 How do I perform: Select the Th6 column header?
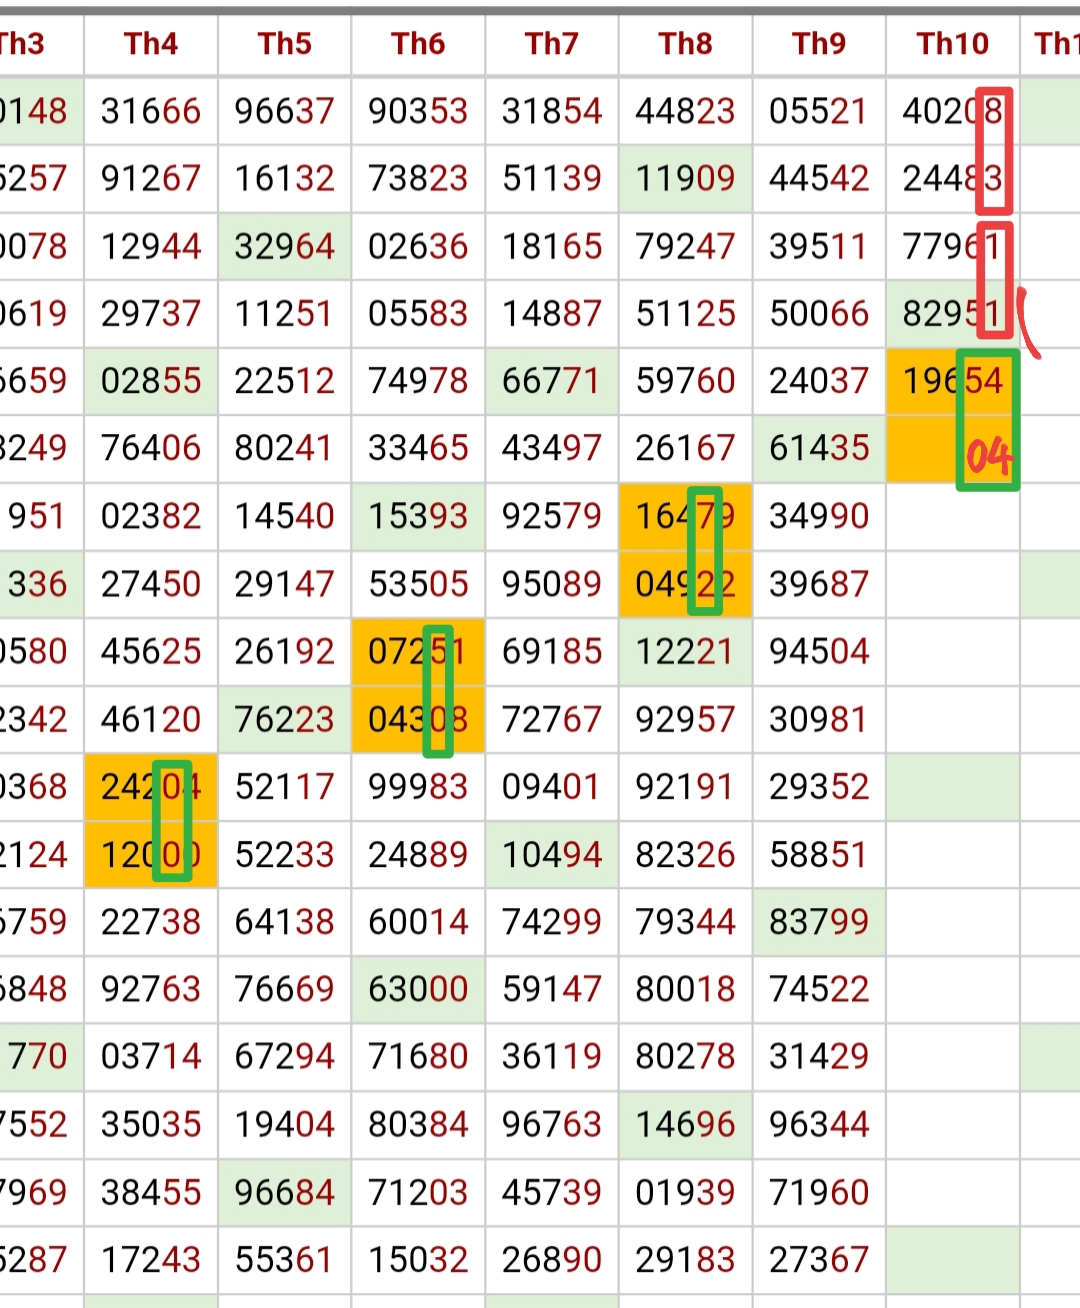tap(418, 43)
